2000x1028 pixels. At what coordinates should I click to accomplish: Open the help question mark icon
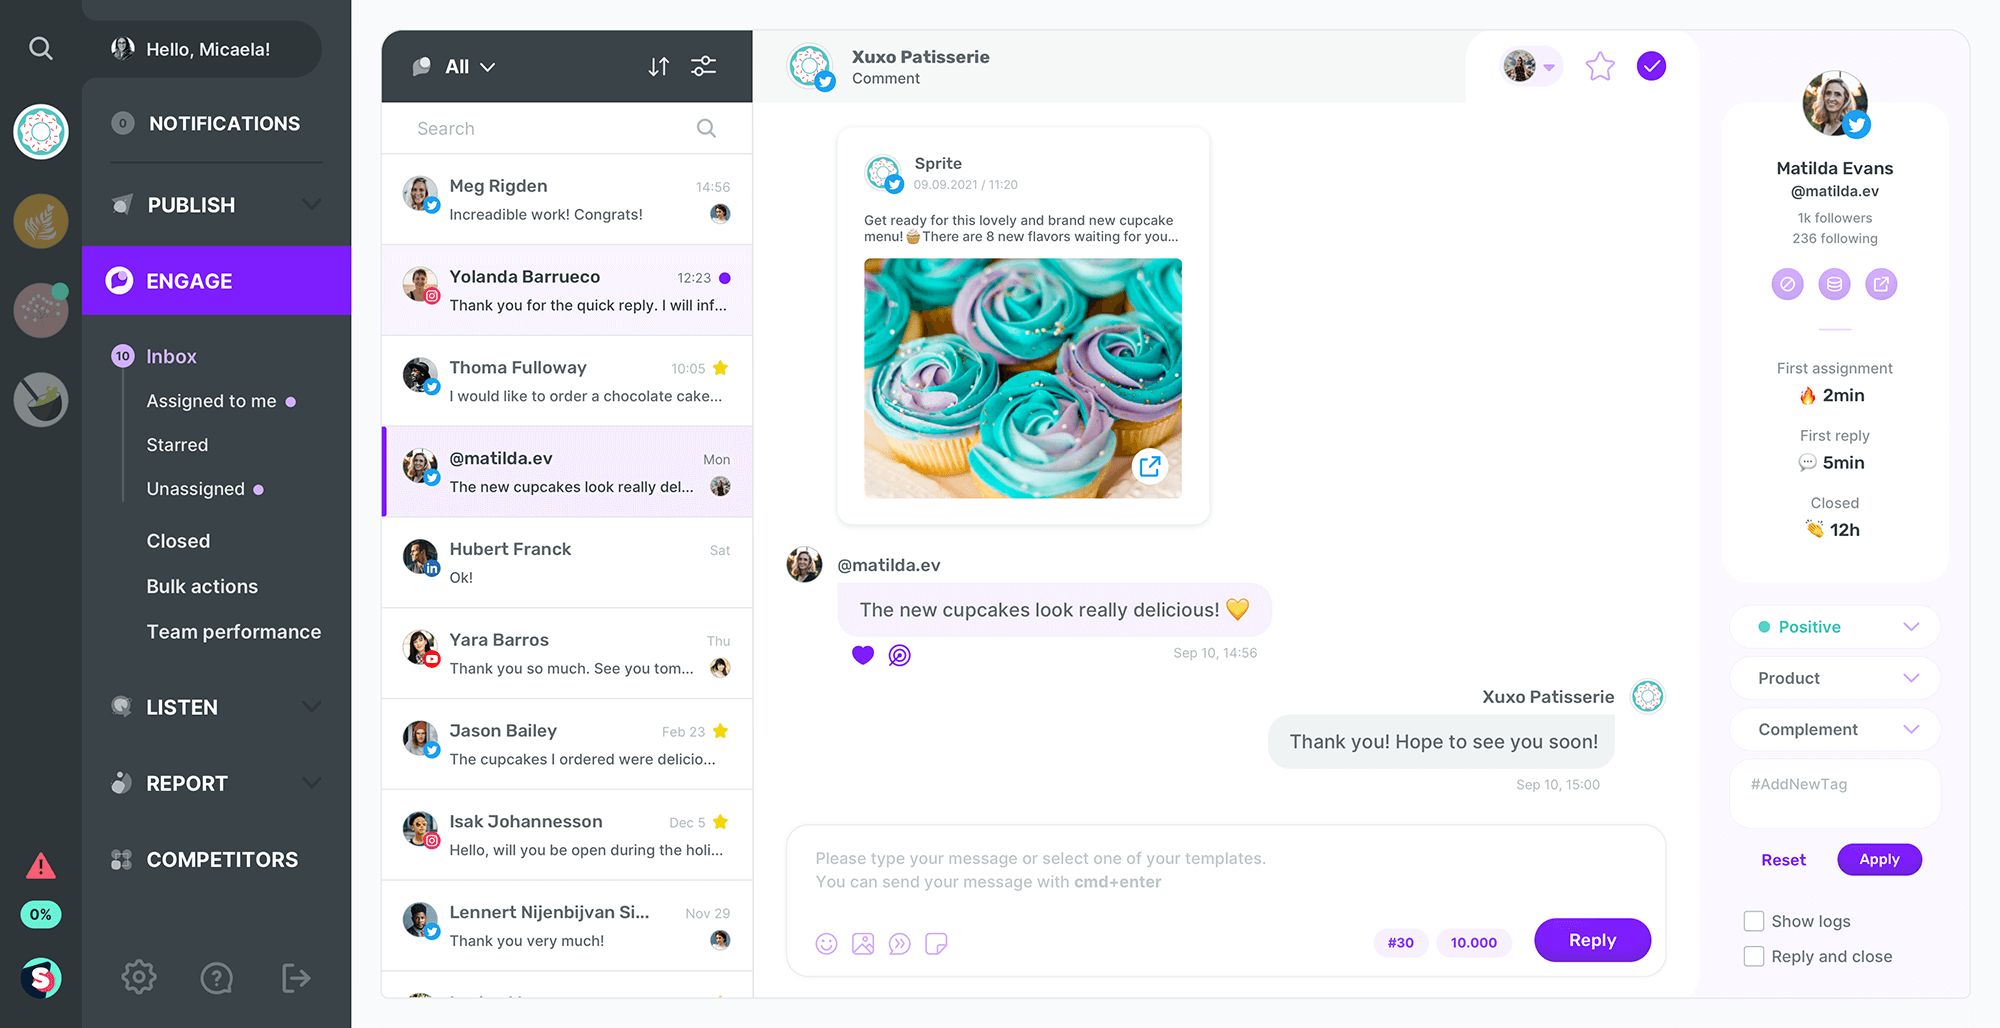pyautogui.click(x=216, y=978)
